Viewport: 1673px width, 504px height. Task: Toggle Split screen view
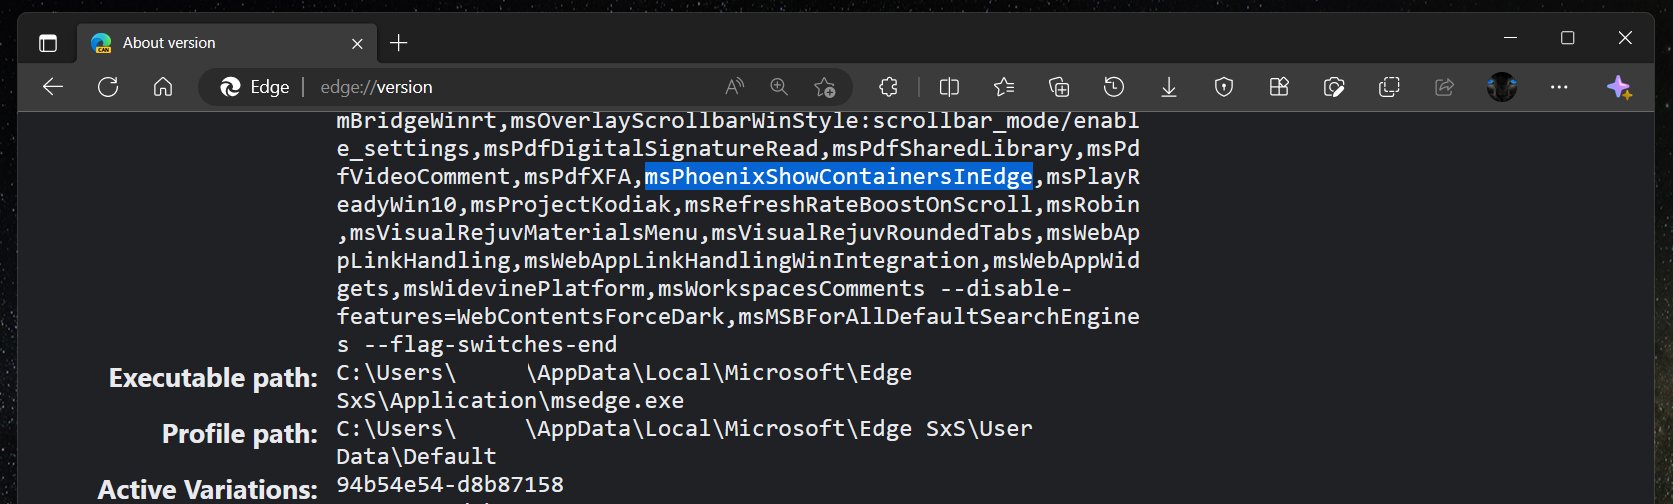(949, 87)
